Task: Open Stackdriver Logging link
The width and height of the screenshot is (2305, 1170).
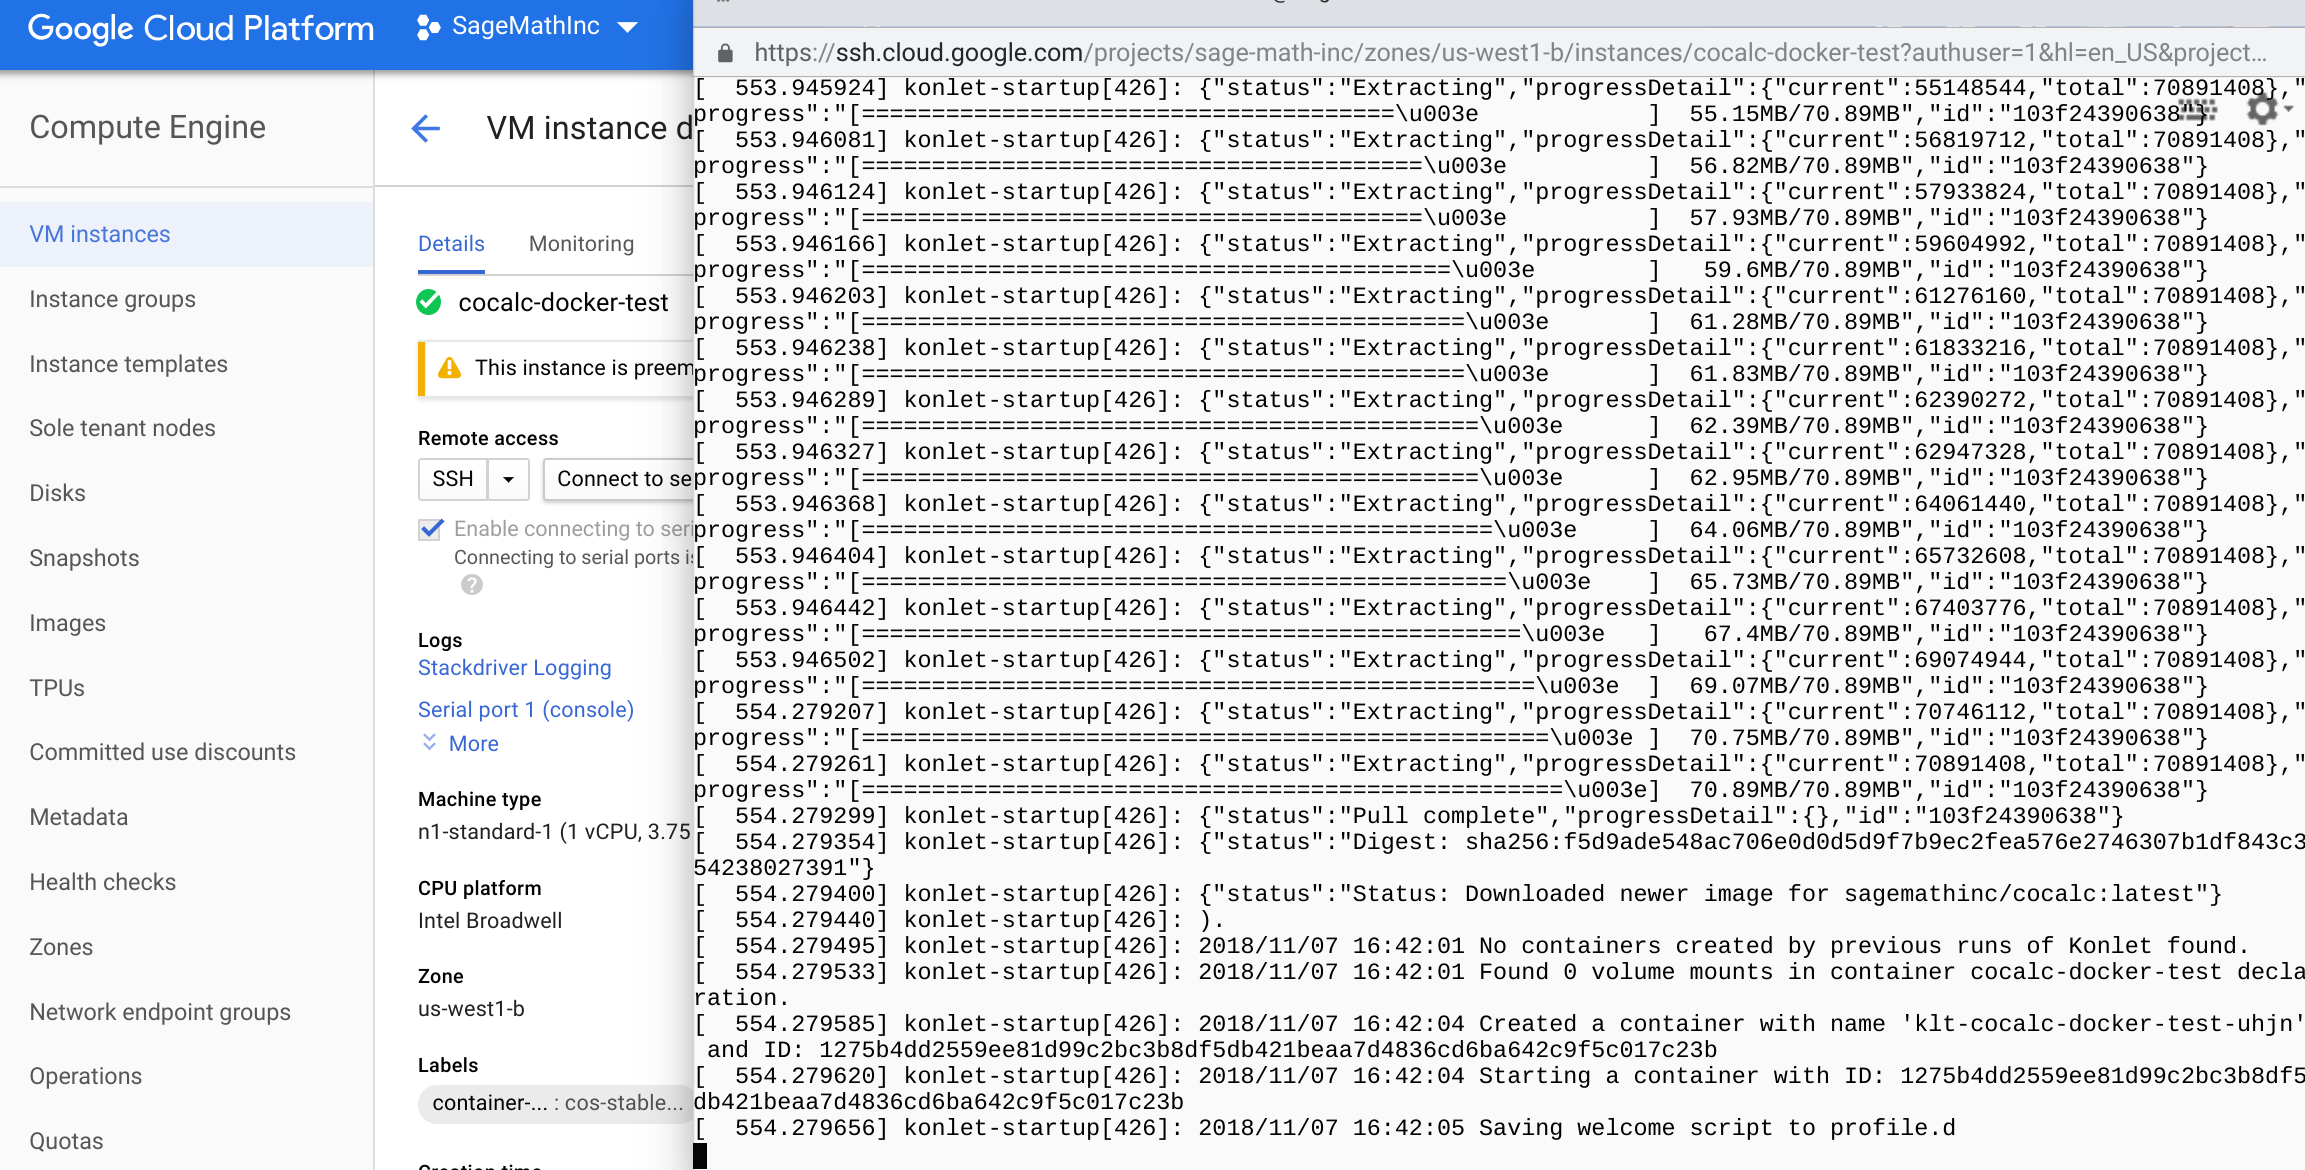Action: pos(514,667)
